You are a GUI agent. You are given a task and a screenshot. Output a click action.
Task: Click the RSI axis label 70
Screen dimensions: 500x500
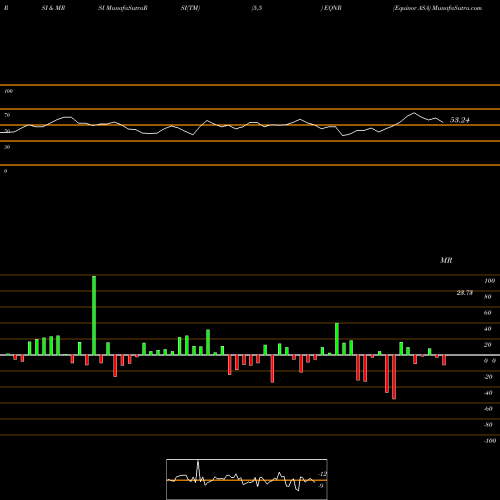[x=7, y=115]
